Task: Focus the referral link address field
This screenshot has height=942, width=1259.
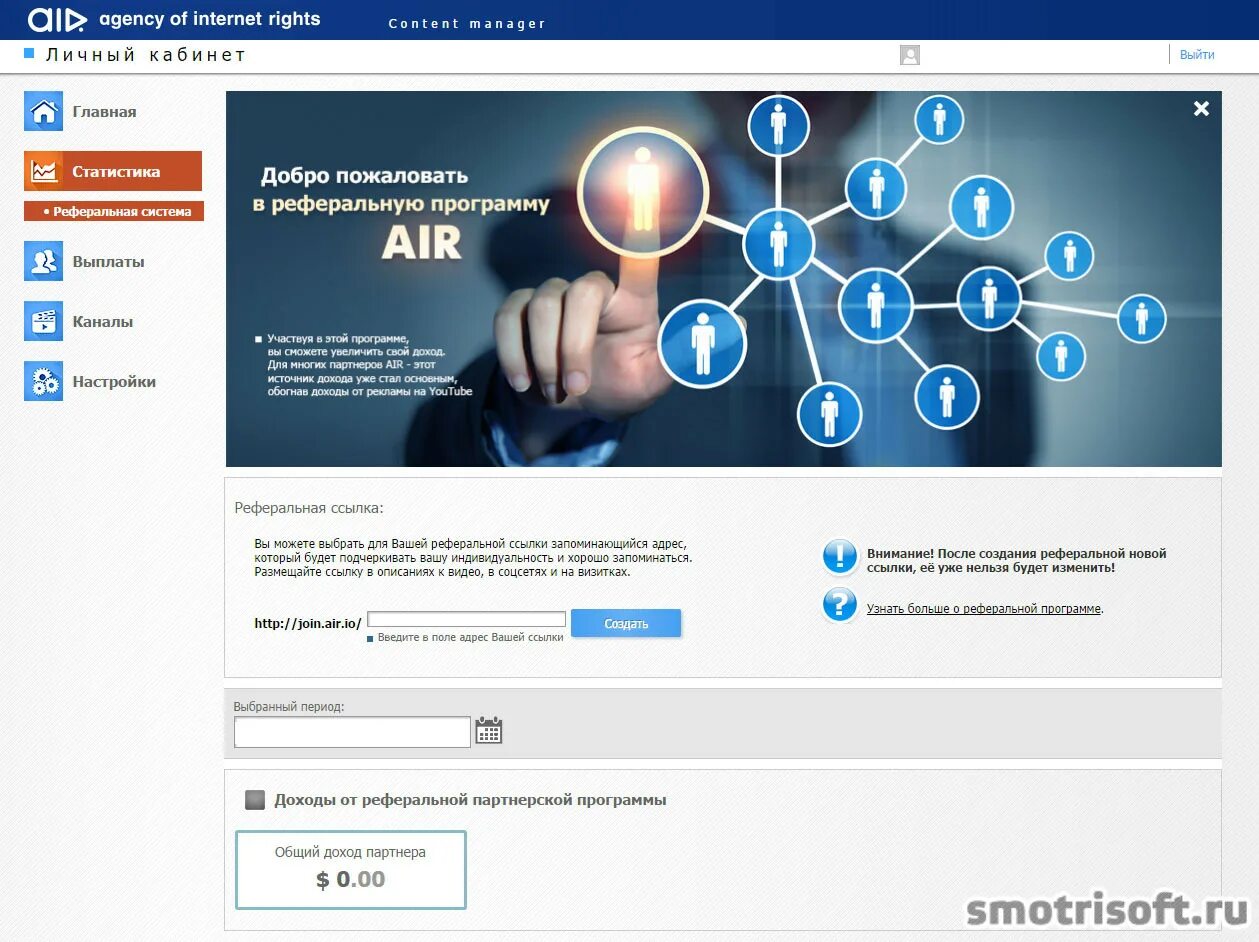Action: 467,619
